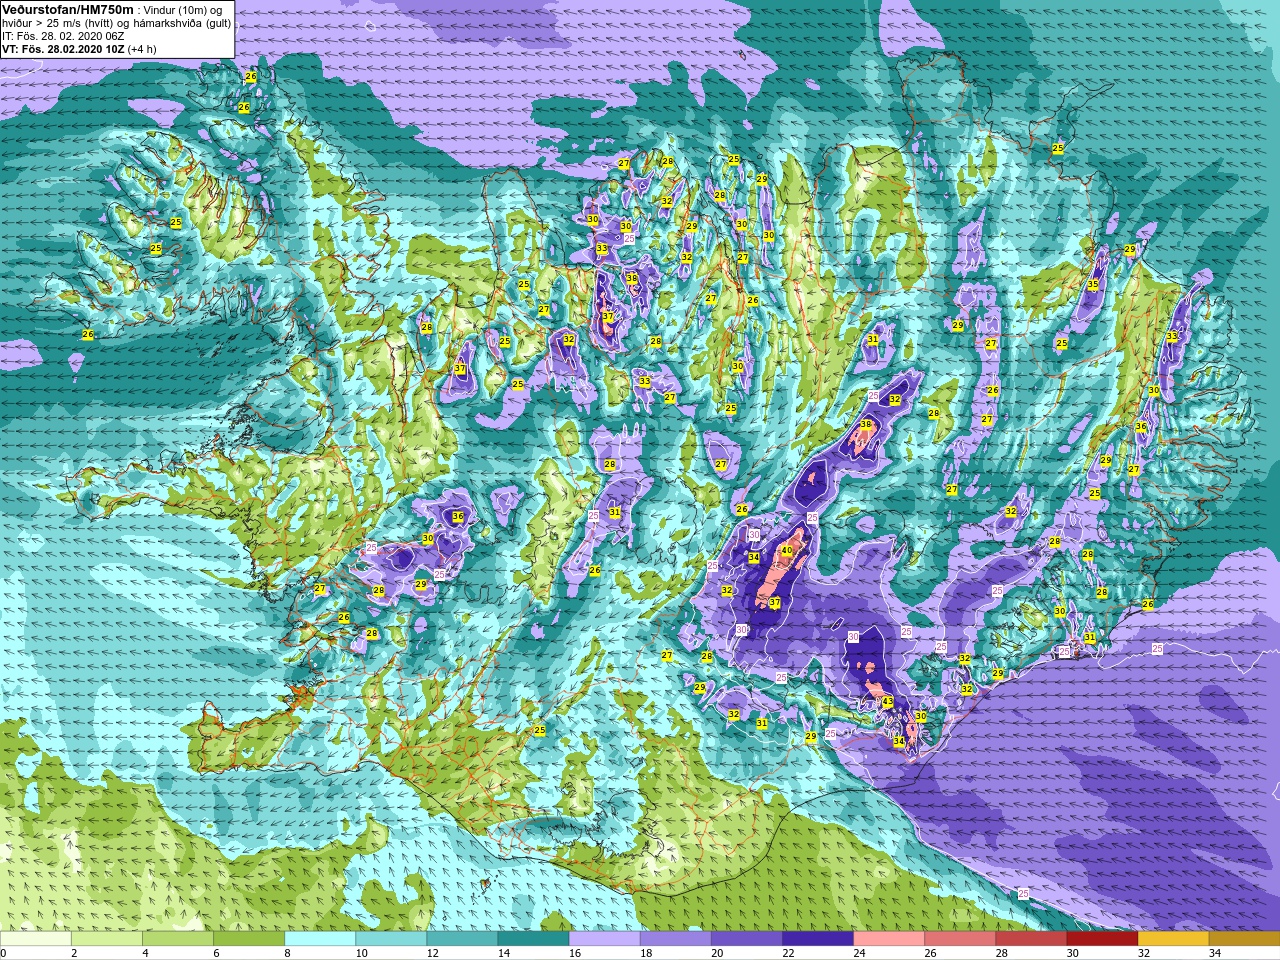Click the red 28–30 m/s legend swatch
Viewport: 1280px width, 960px height.
pos(1030,939)
